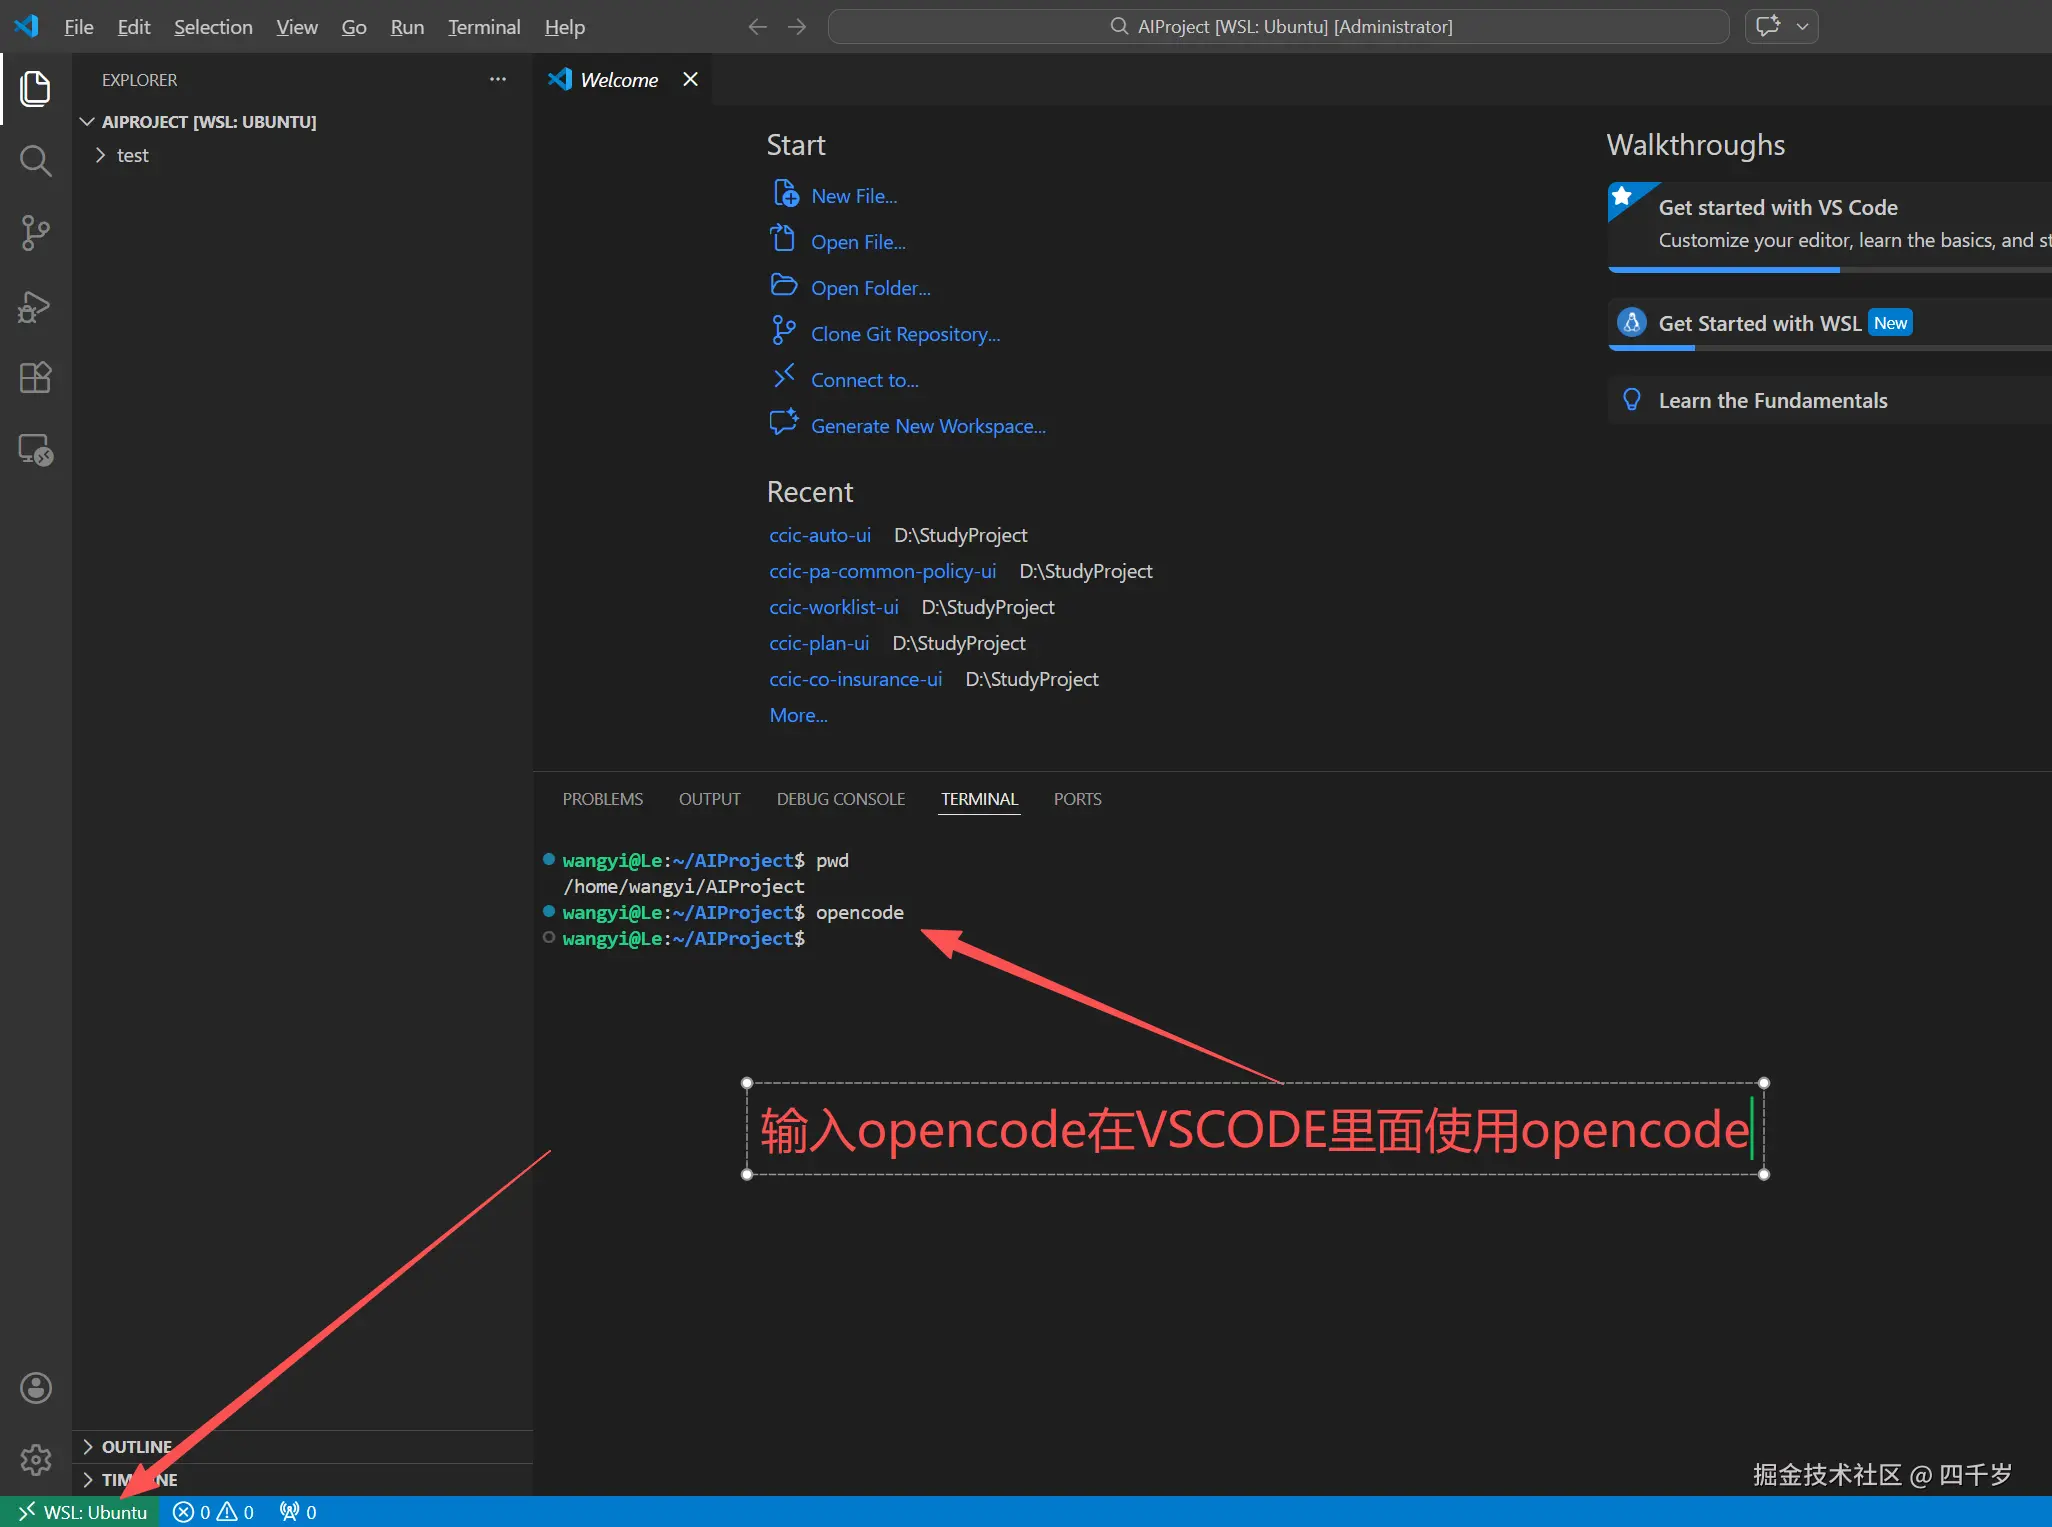Open the Explorer sidebar icon
Screen dimensions: 2052x1527
click(x=36, y=89)
